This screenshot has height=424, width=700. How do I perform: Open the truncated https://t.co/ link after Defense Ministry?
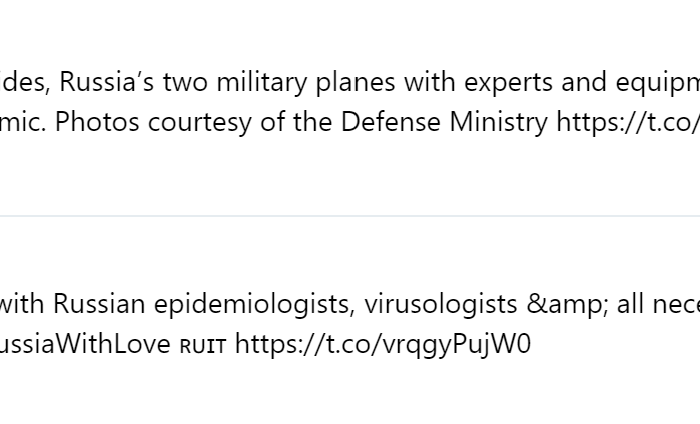(x=628, y=122)
